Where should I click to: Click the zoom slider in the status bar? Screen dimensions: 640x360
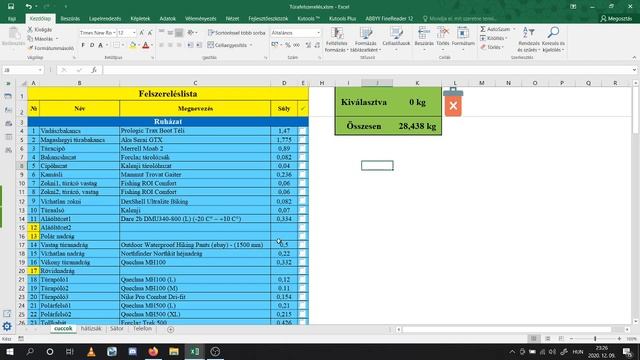click(x=595, y=339)
